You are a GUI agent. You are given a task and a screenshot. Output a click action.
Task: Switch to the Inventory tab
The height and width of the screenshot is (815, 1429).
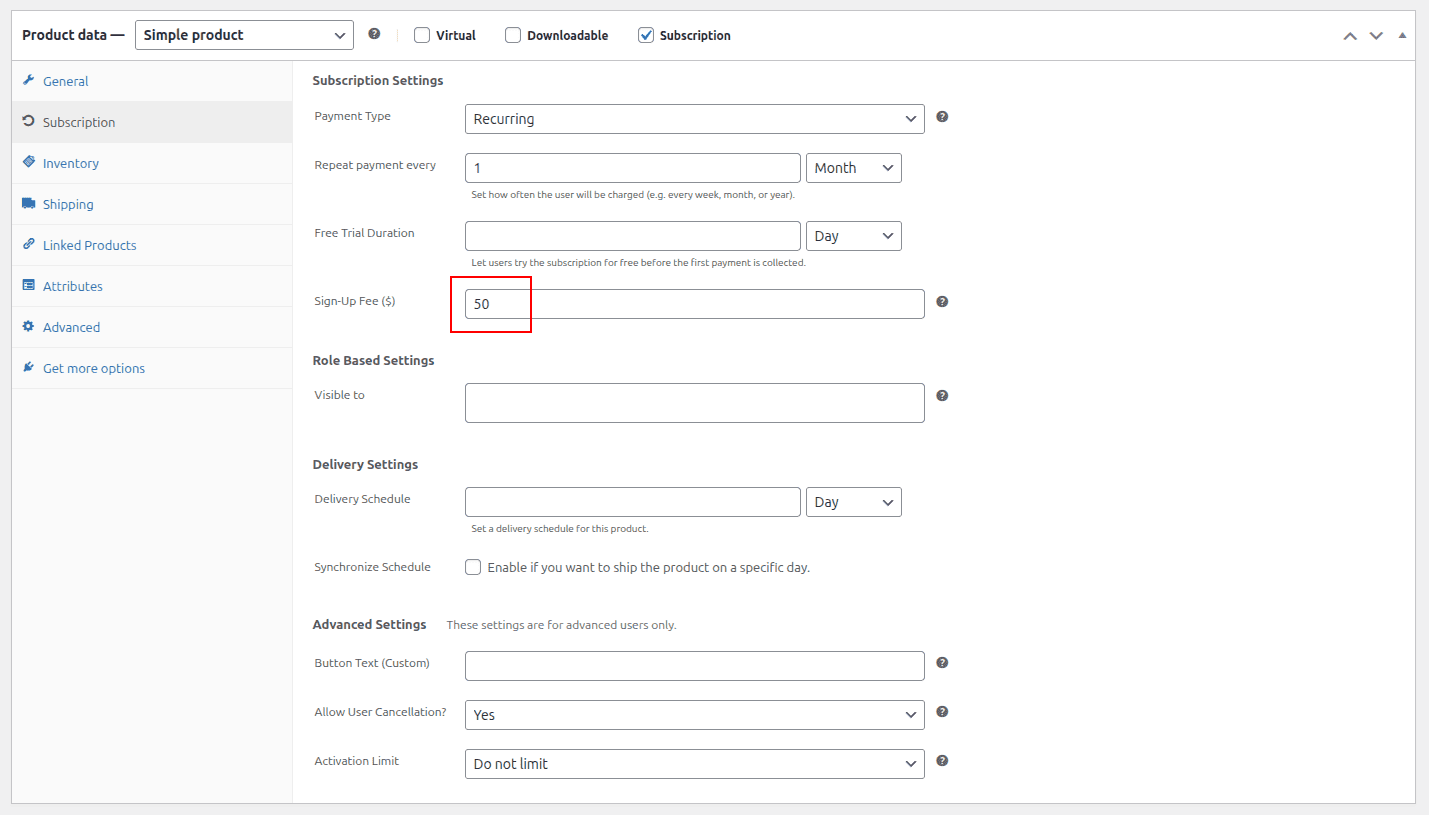[70, 163]
